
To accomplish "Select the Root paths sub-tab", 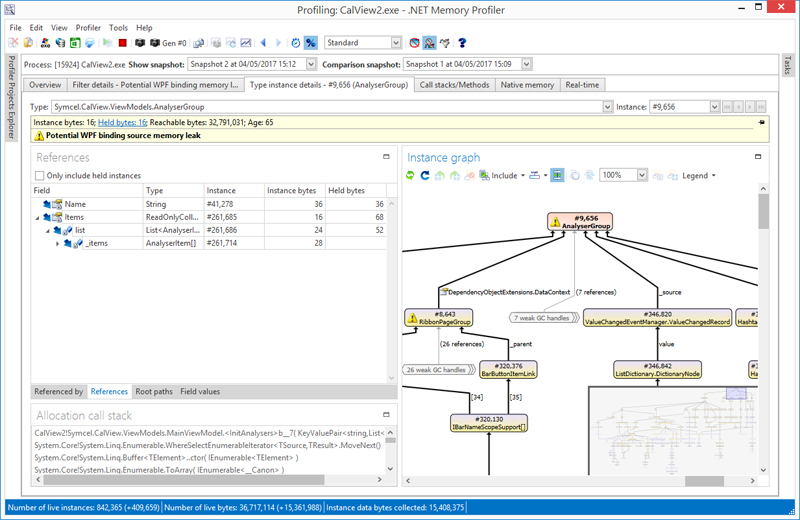I will (x=154, y=391).
